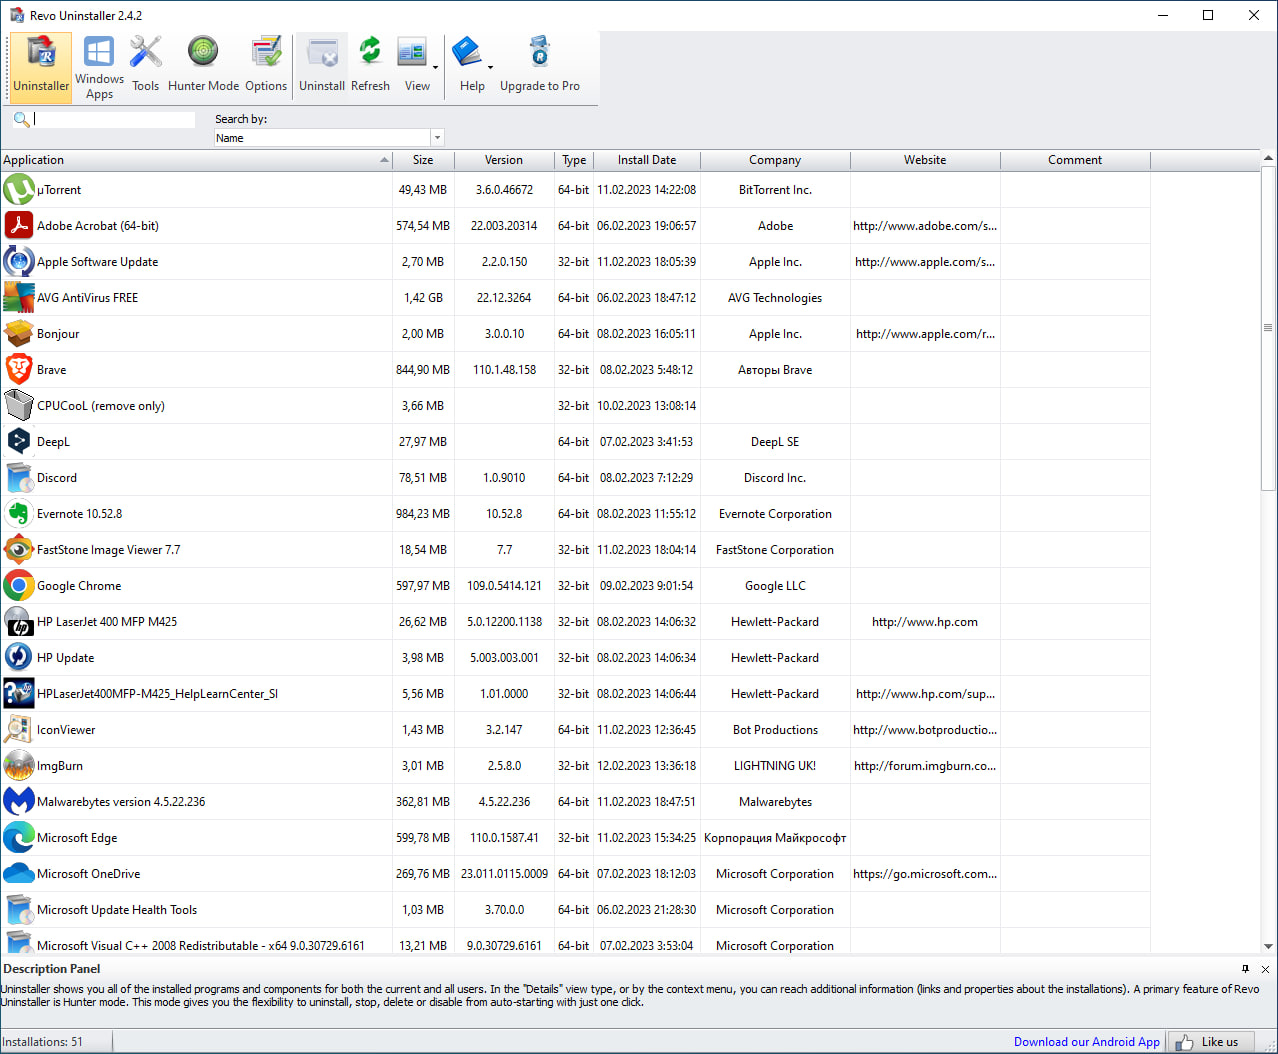The width and height of the screenshot is (1278, 1054).
Task: Select the Microsoft Edge icon
Action: (x=18, y=837)
